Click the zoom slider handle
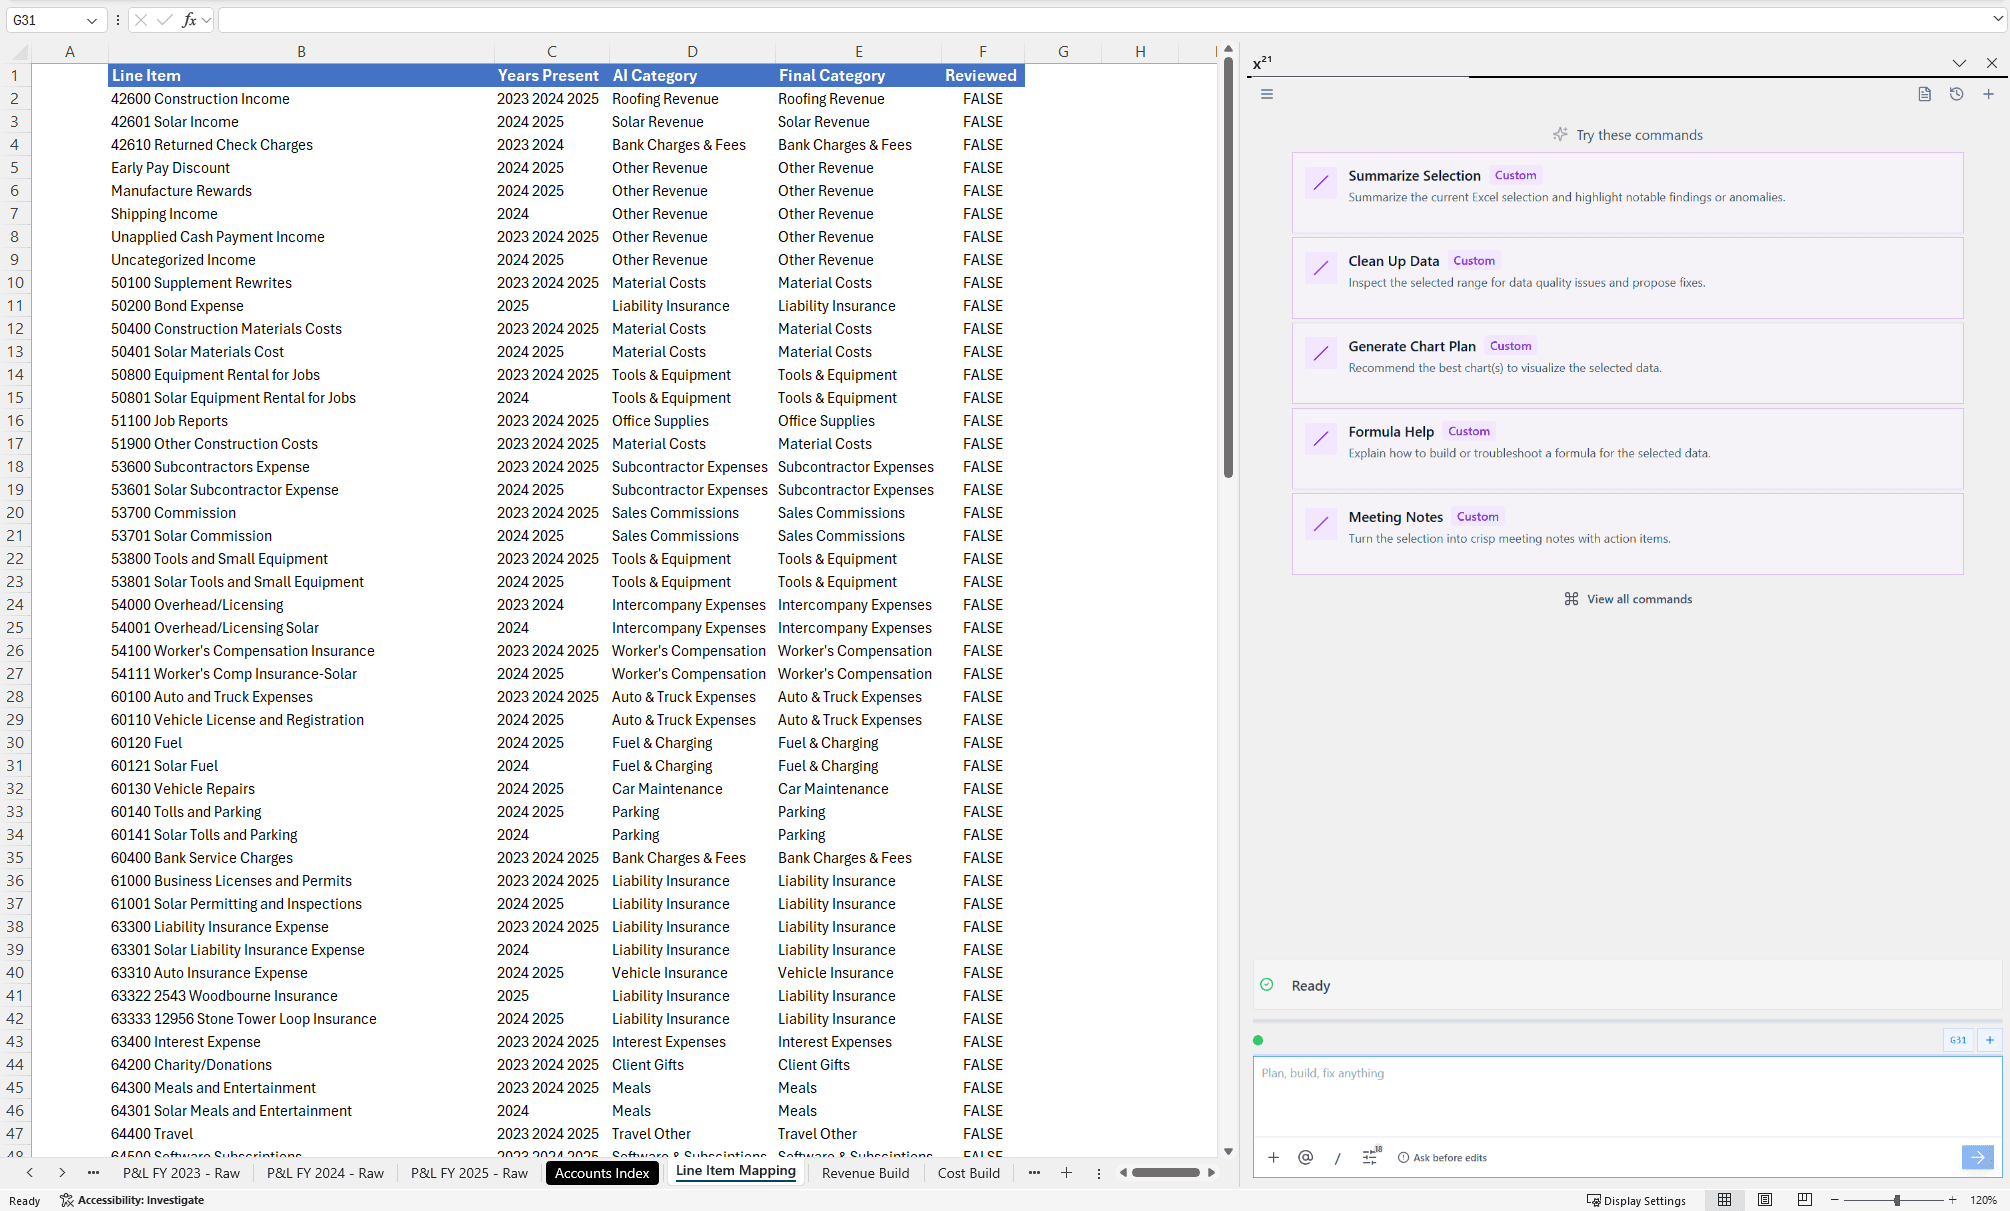 [1896, 1200]
